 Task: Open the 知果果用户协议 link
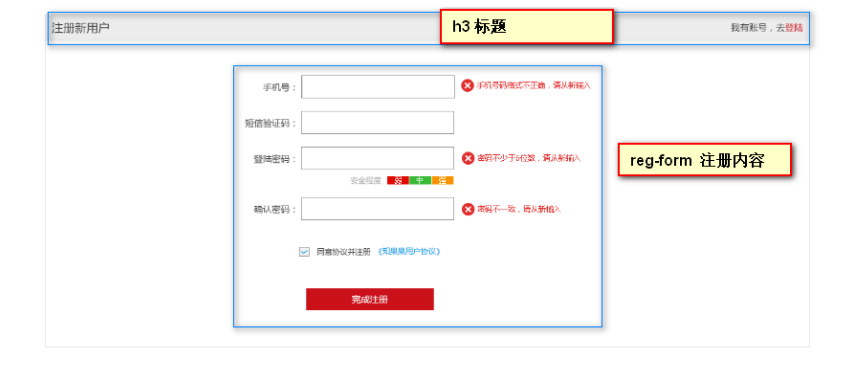click(409, 251)
